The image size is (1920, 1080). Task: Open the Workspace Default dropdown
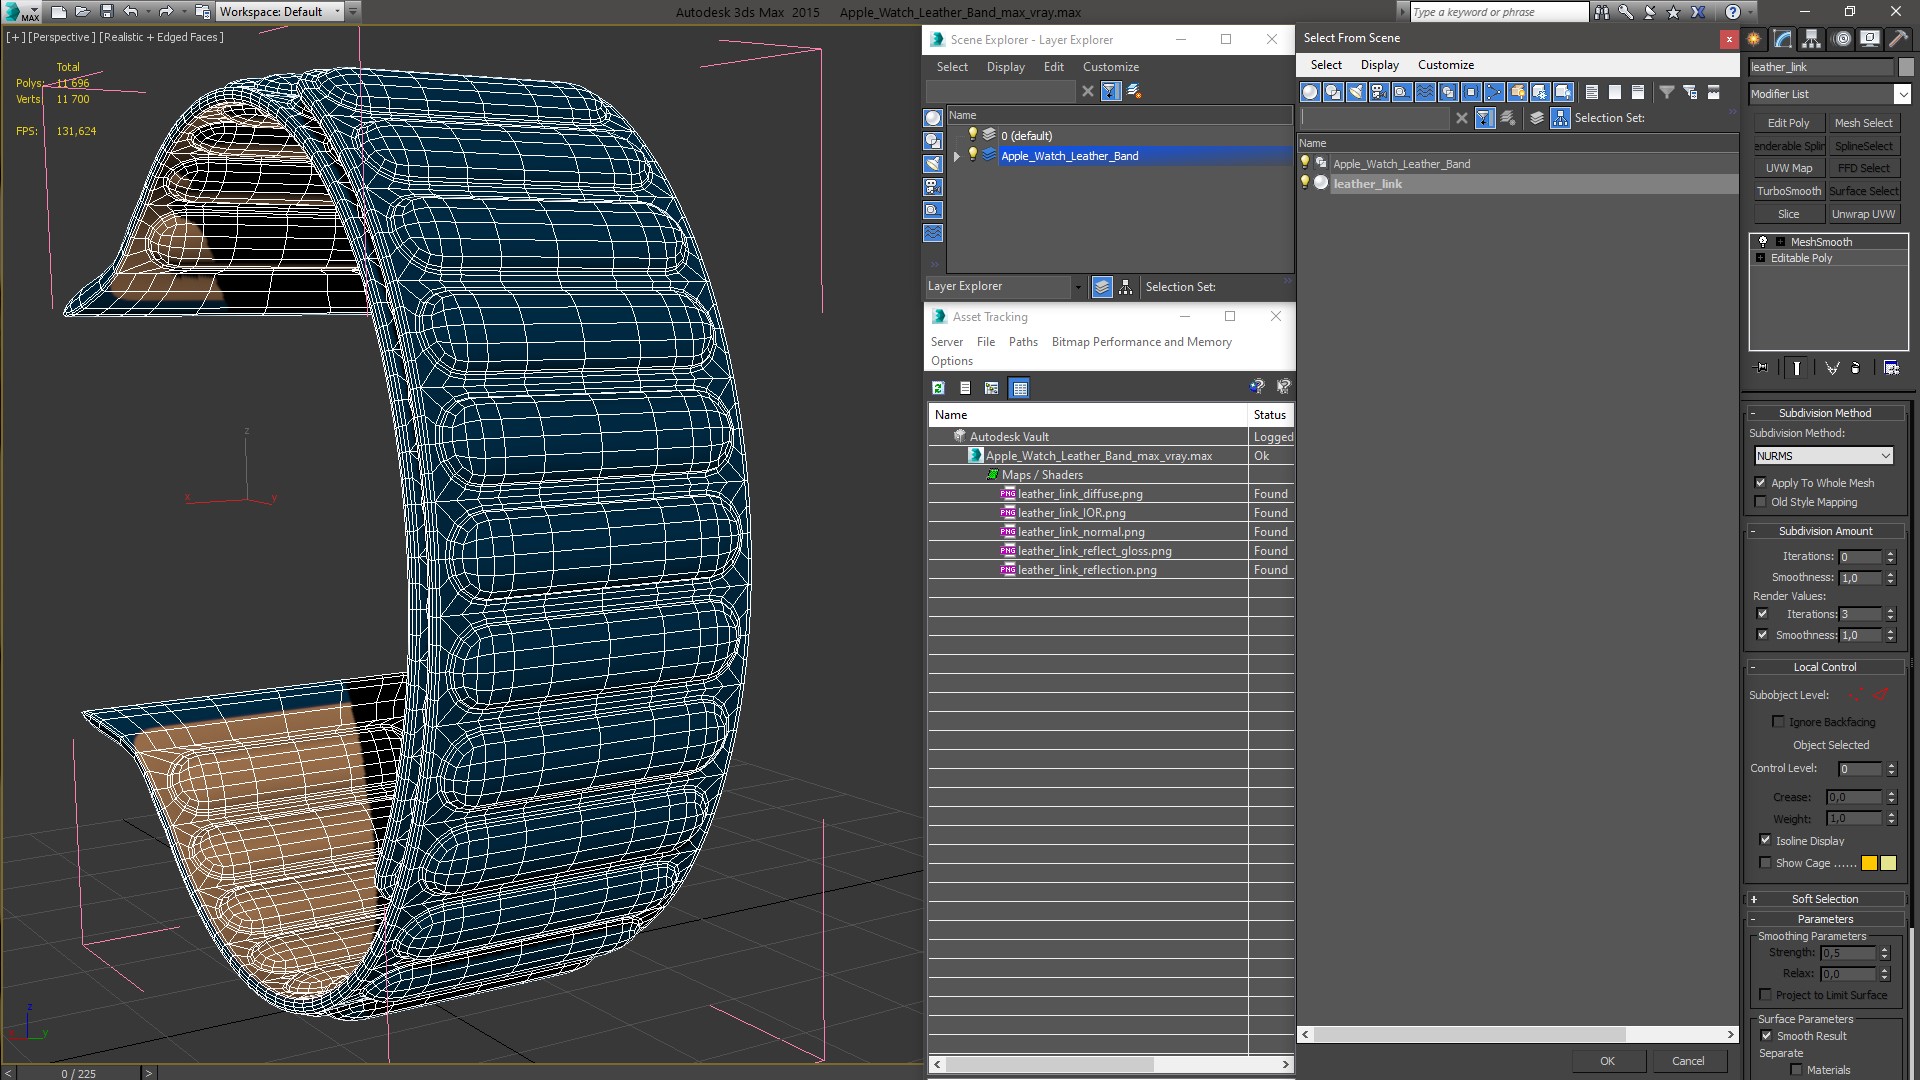pyautogui.click(x=279, y=12)
